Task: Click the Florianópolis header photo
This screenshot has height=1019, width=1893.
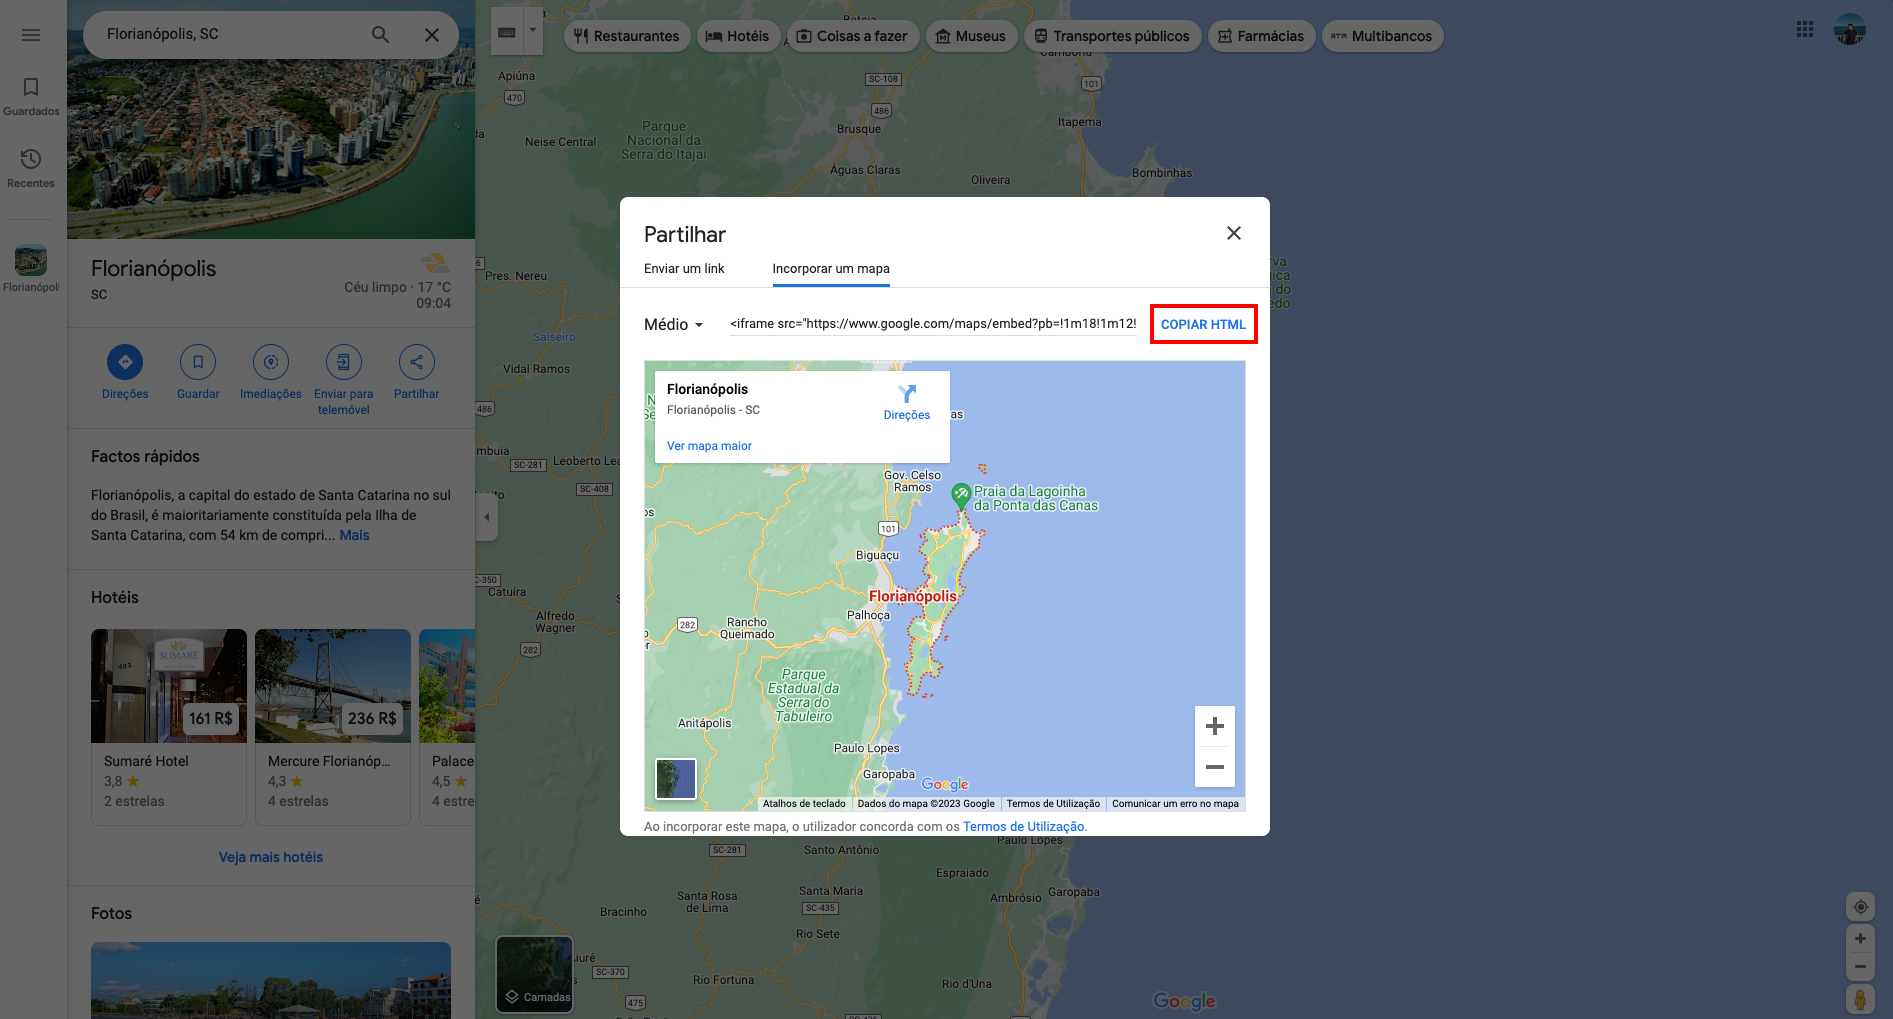Action: (271, 149)
